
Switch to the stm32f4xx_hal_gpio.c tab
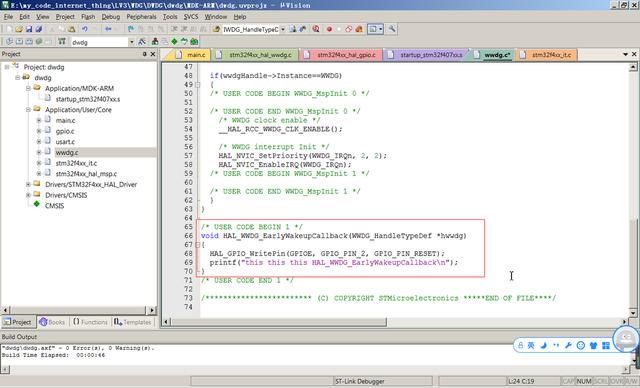point(341,55)
